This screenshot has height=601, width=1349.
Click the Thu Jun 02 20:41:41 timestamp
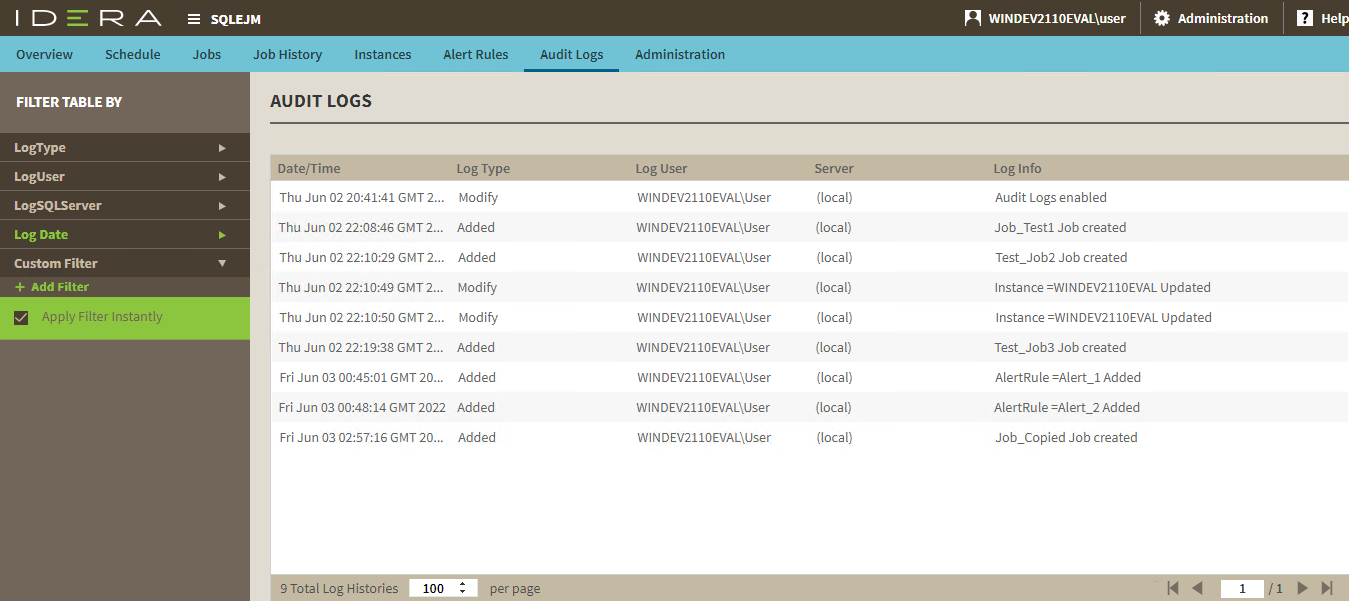362,197
